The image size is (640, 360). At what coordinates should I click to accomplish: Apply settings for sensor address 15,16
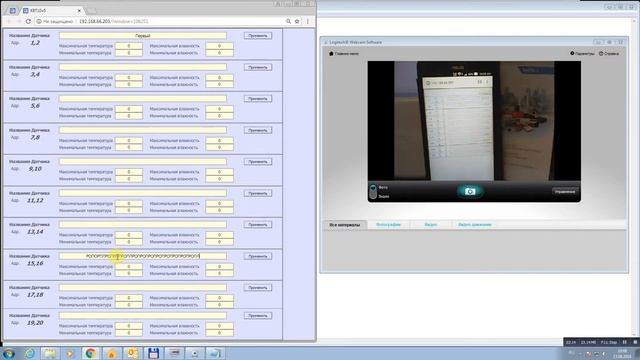point(258,256)
